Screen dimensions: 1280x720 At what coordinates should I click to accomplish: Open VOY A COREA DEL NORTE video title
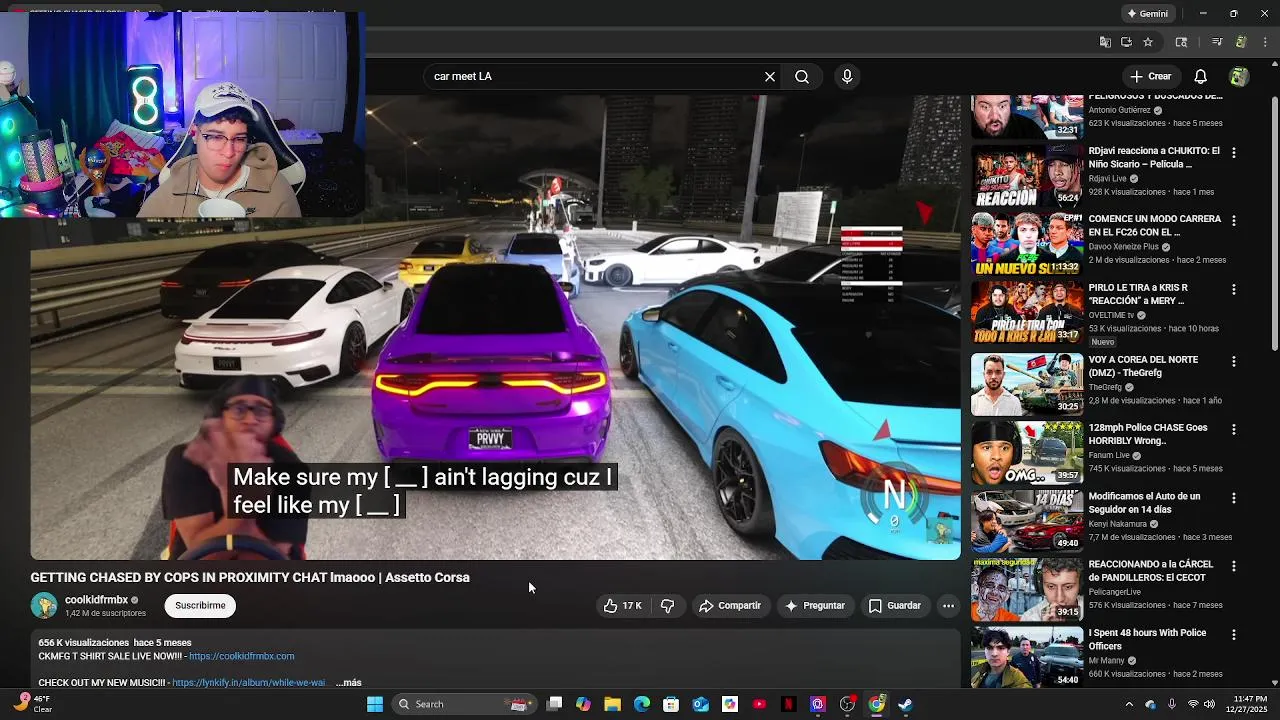point(1143,366)
